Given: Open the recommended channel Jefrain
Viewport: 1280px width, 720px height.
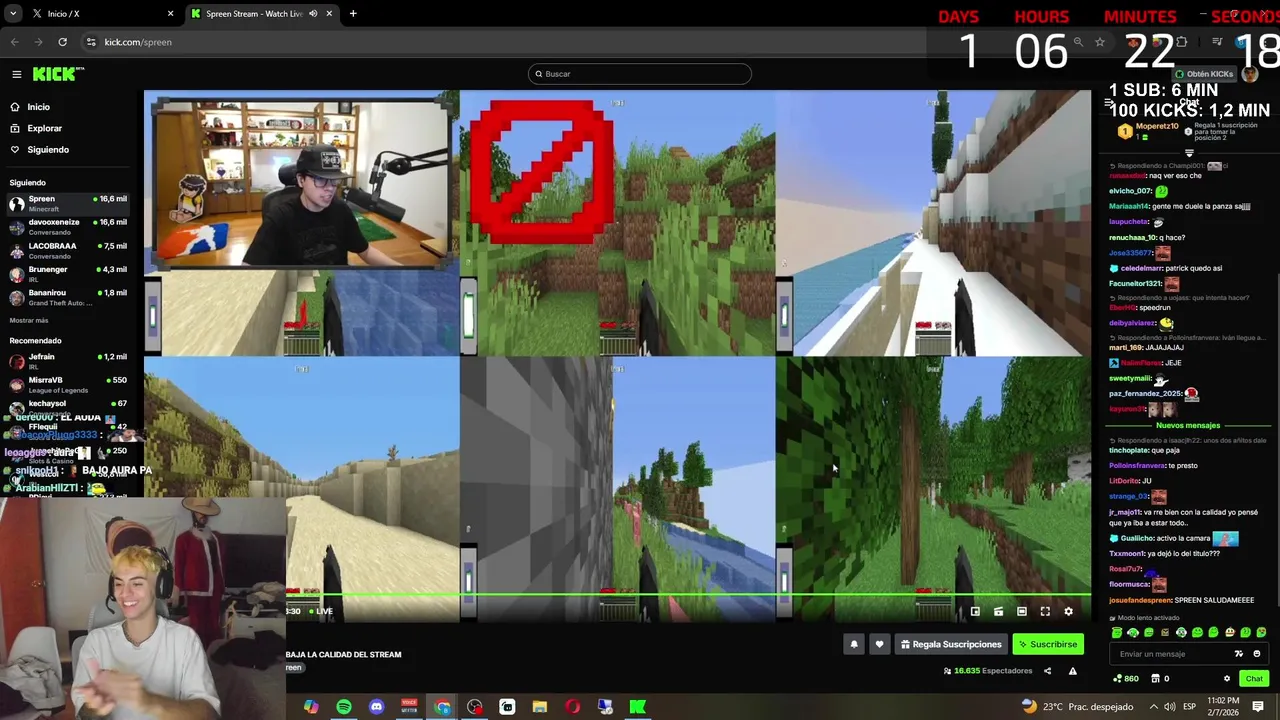Looking at the screenshot, I should [x=68, y=361].
